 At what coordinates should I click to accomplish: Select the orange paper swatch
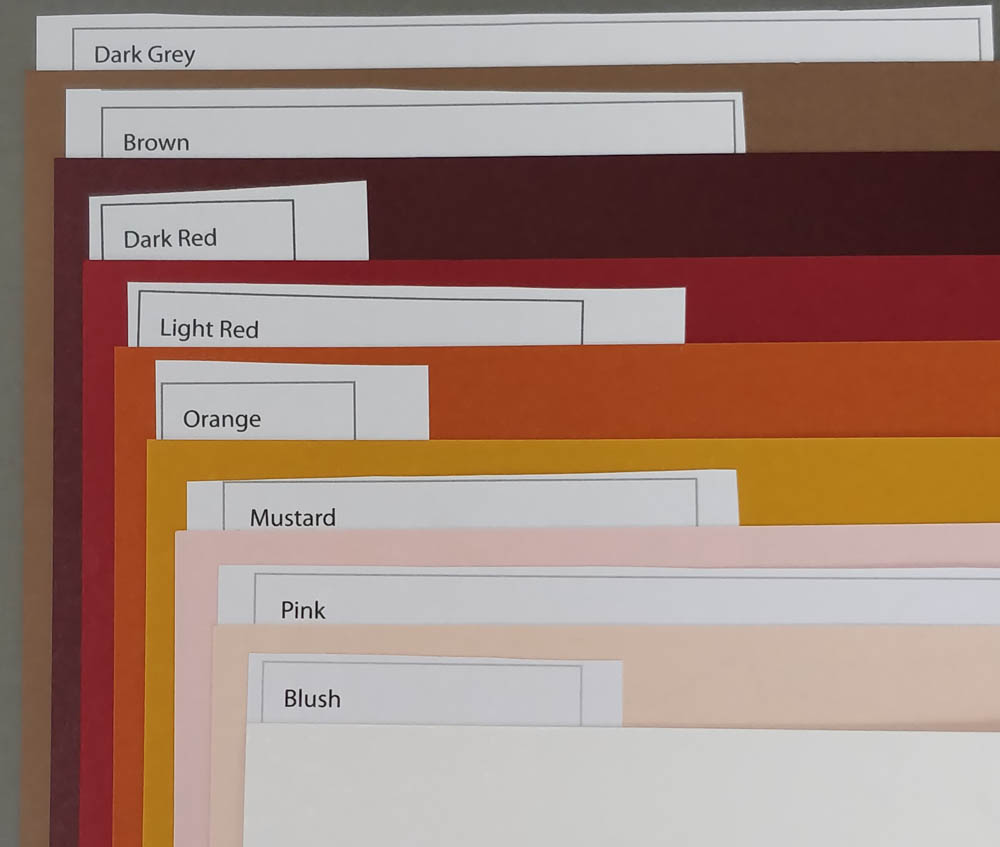click(700, 390)
